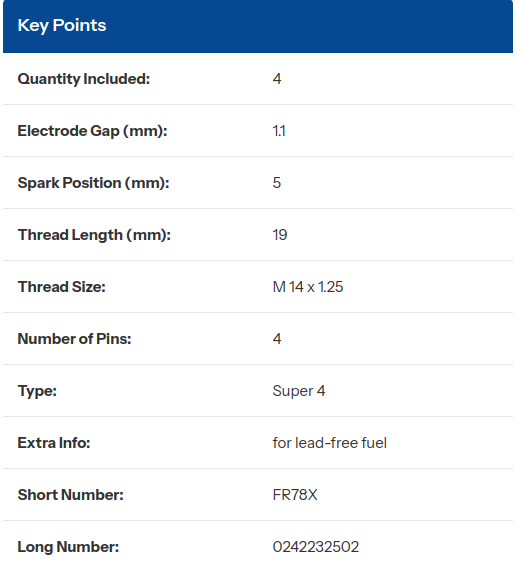Click the thread length value 19
This screenshot has height=572, width=515.
pyautogui.click(x=280, y=235)
